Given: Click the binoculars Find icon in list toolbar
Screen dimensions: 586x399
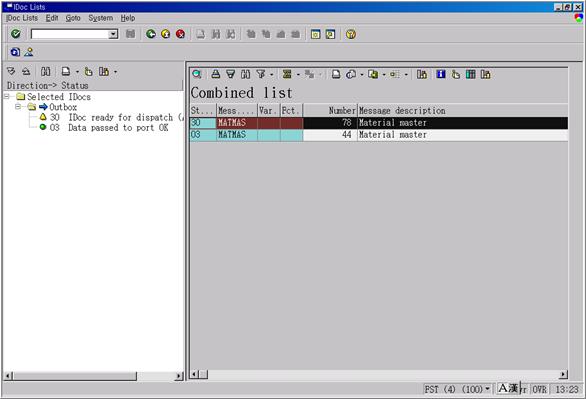Looking at the screenshot, I should [246, 74].
